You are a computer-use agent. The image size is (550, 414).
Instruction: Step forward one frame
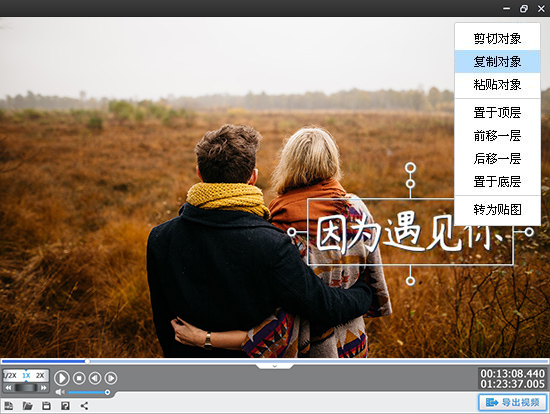click(111, 378)
